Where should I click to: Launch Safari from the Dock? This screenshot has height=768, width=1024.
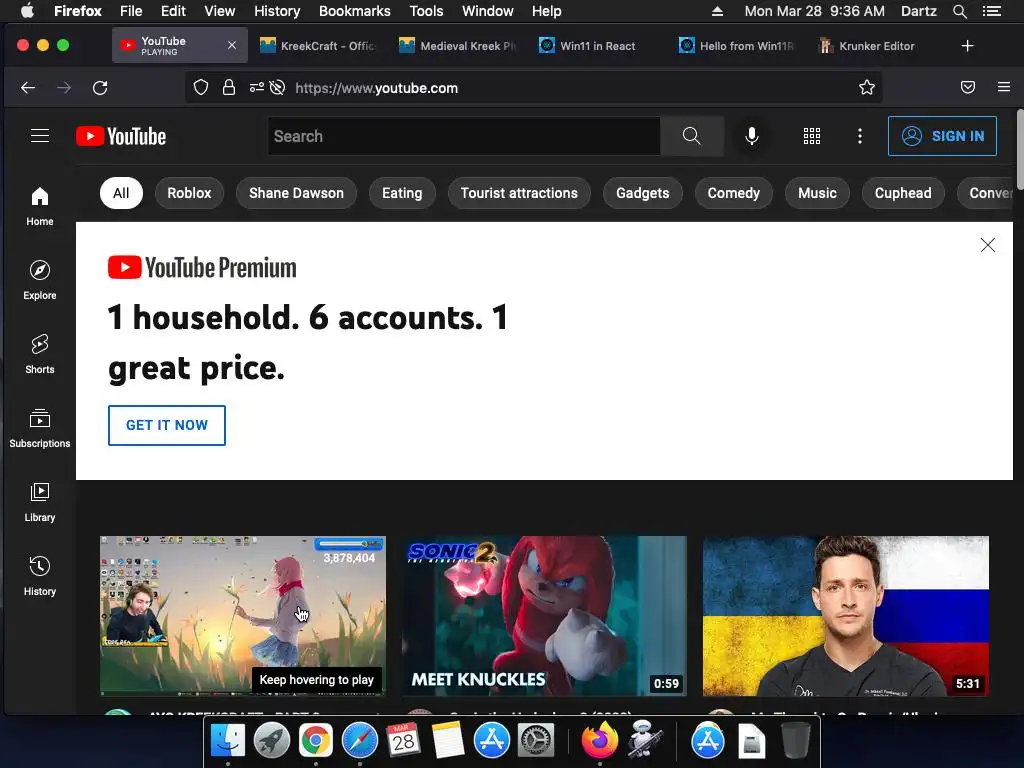click(x=360, y=741)
